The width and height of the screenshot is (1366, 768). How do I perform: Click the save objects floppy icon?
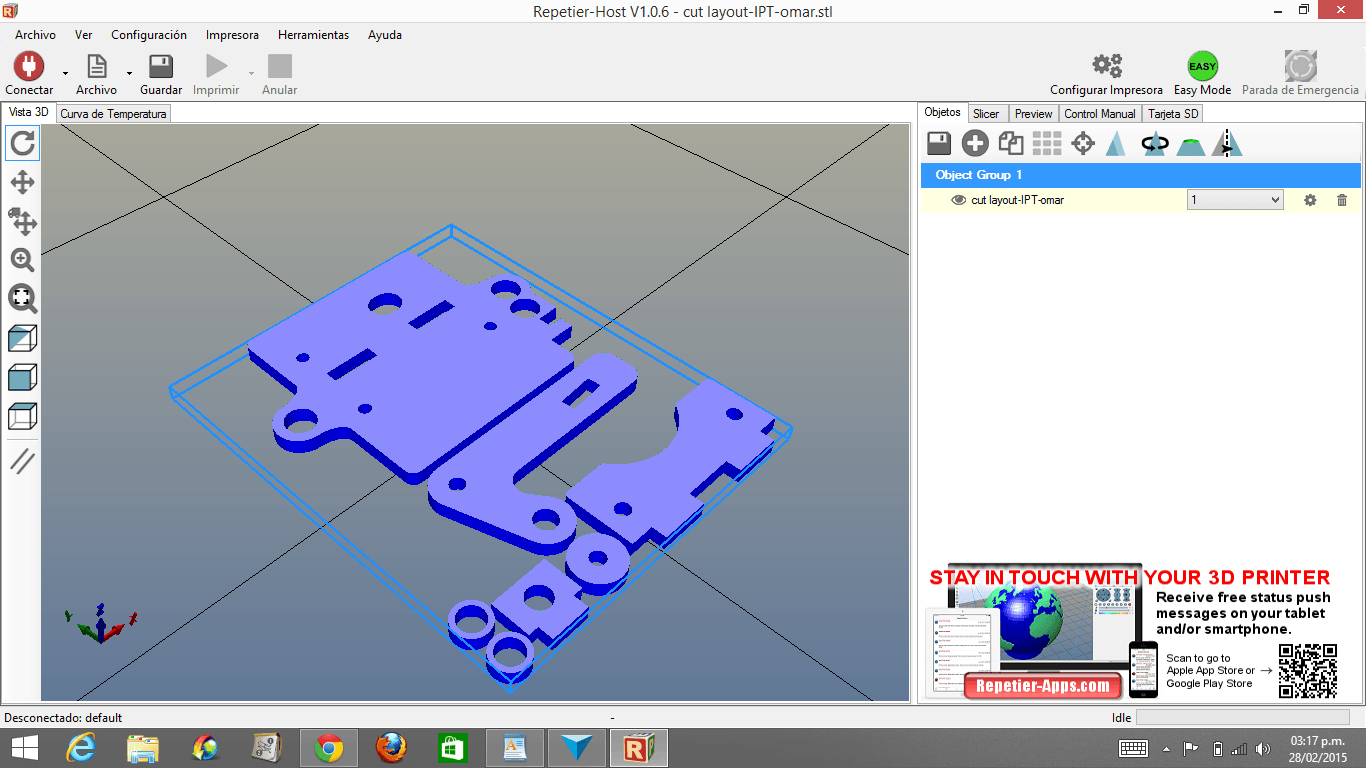(x=939, y=143)
